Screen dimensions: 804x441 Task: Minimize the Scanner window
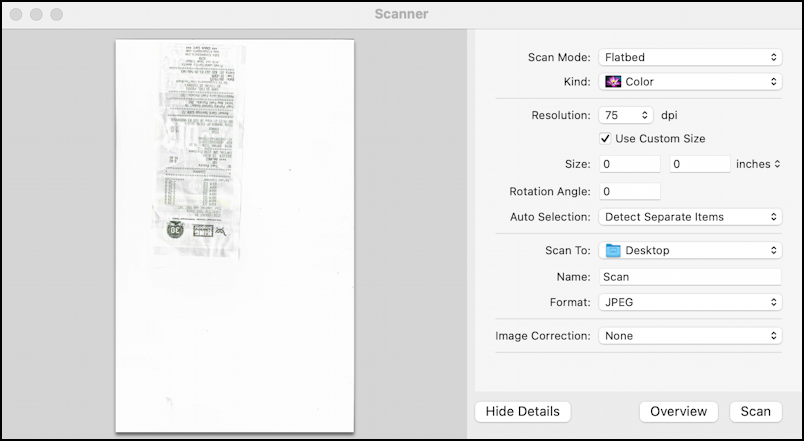(36, 14)
